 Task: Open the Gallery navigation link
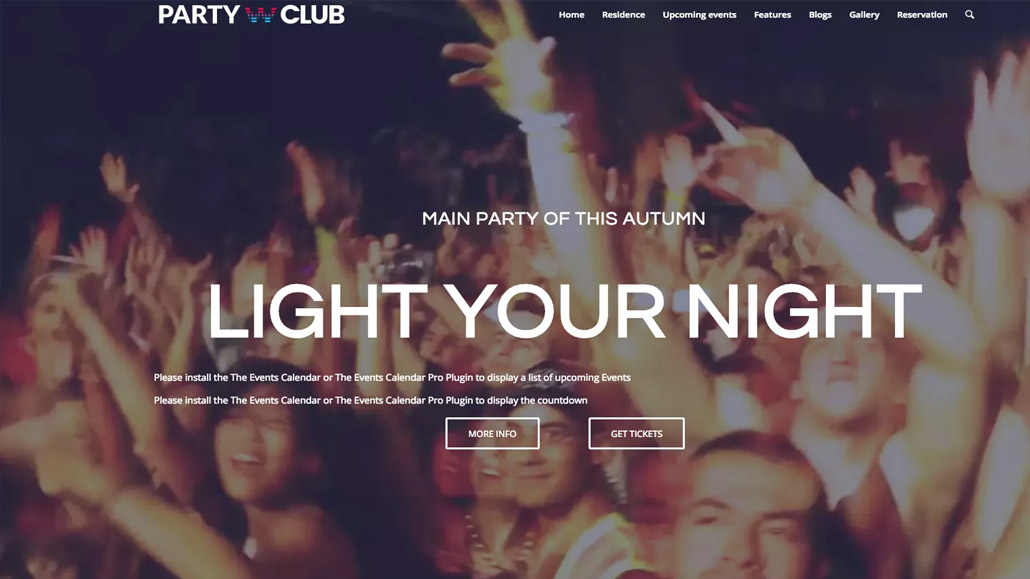[864, 14]
